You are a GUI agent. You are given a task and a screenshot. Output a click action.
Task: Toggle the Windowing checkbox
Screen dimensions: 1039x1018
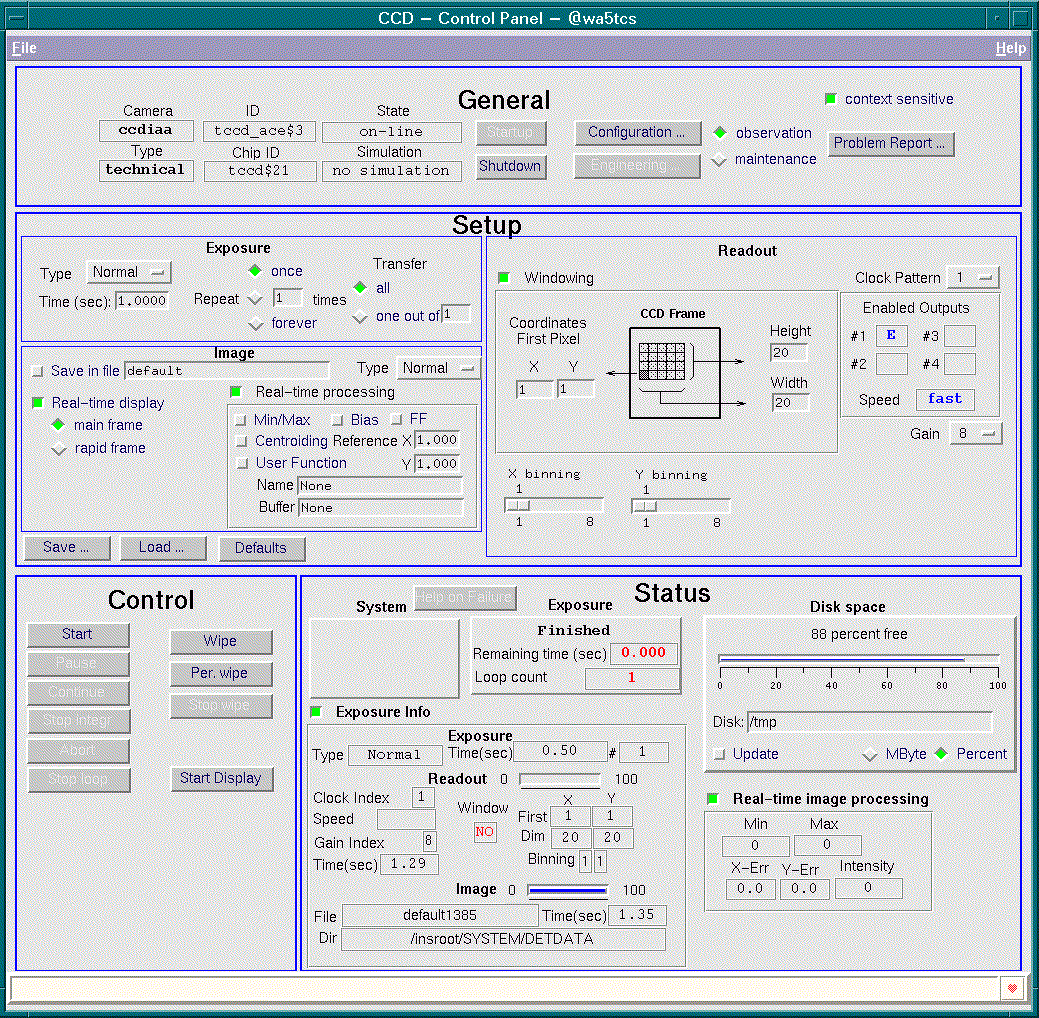tap(504, 278)
